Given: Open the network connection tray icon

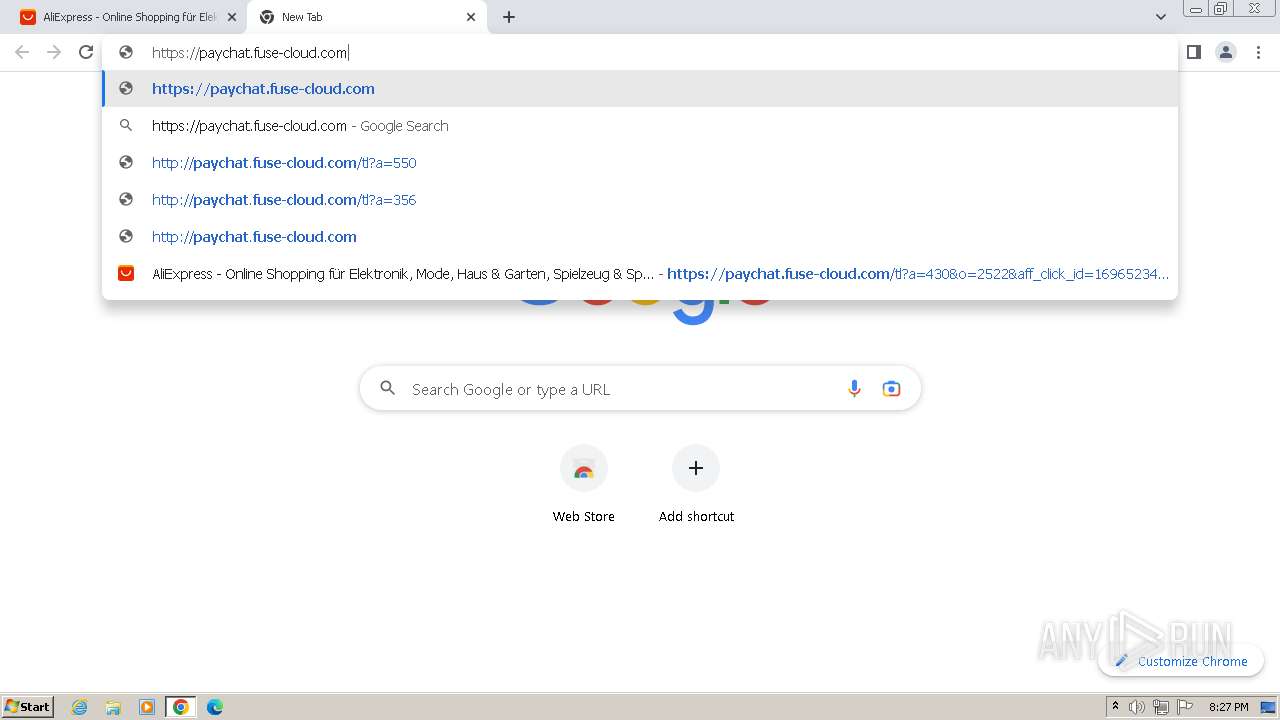Looking at the screenshot, I should pyautogui.click(x=1161, y=707).
